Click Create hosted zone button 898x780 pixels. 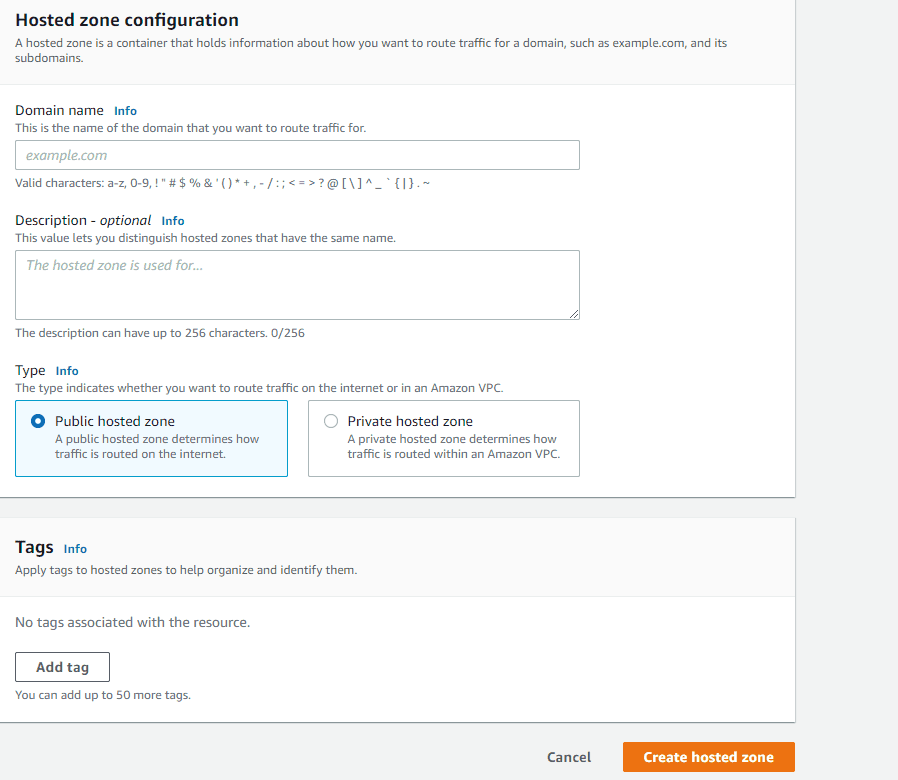click(x=708, y=757)
